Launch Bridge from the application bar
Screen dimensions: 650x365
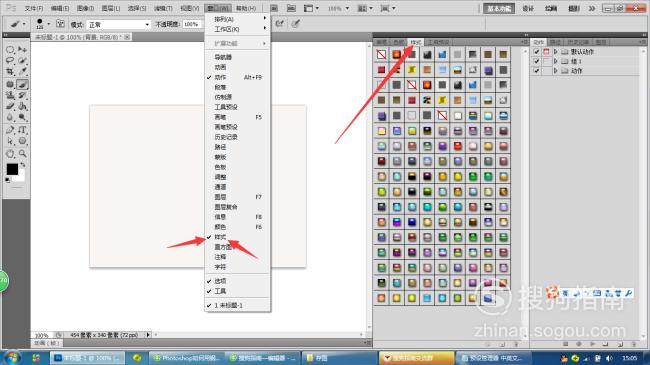click(274, 8)
